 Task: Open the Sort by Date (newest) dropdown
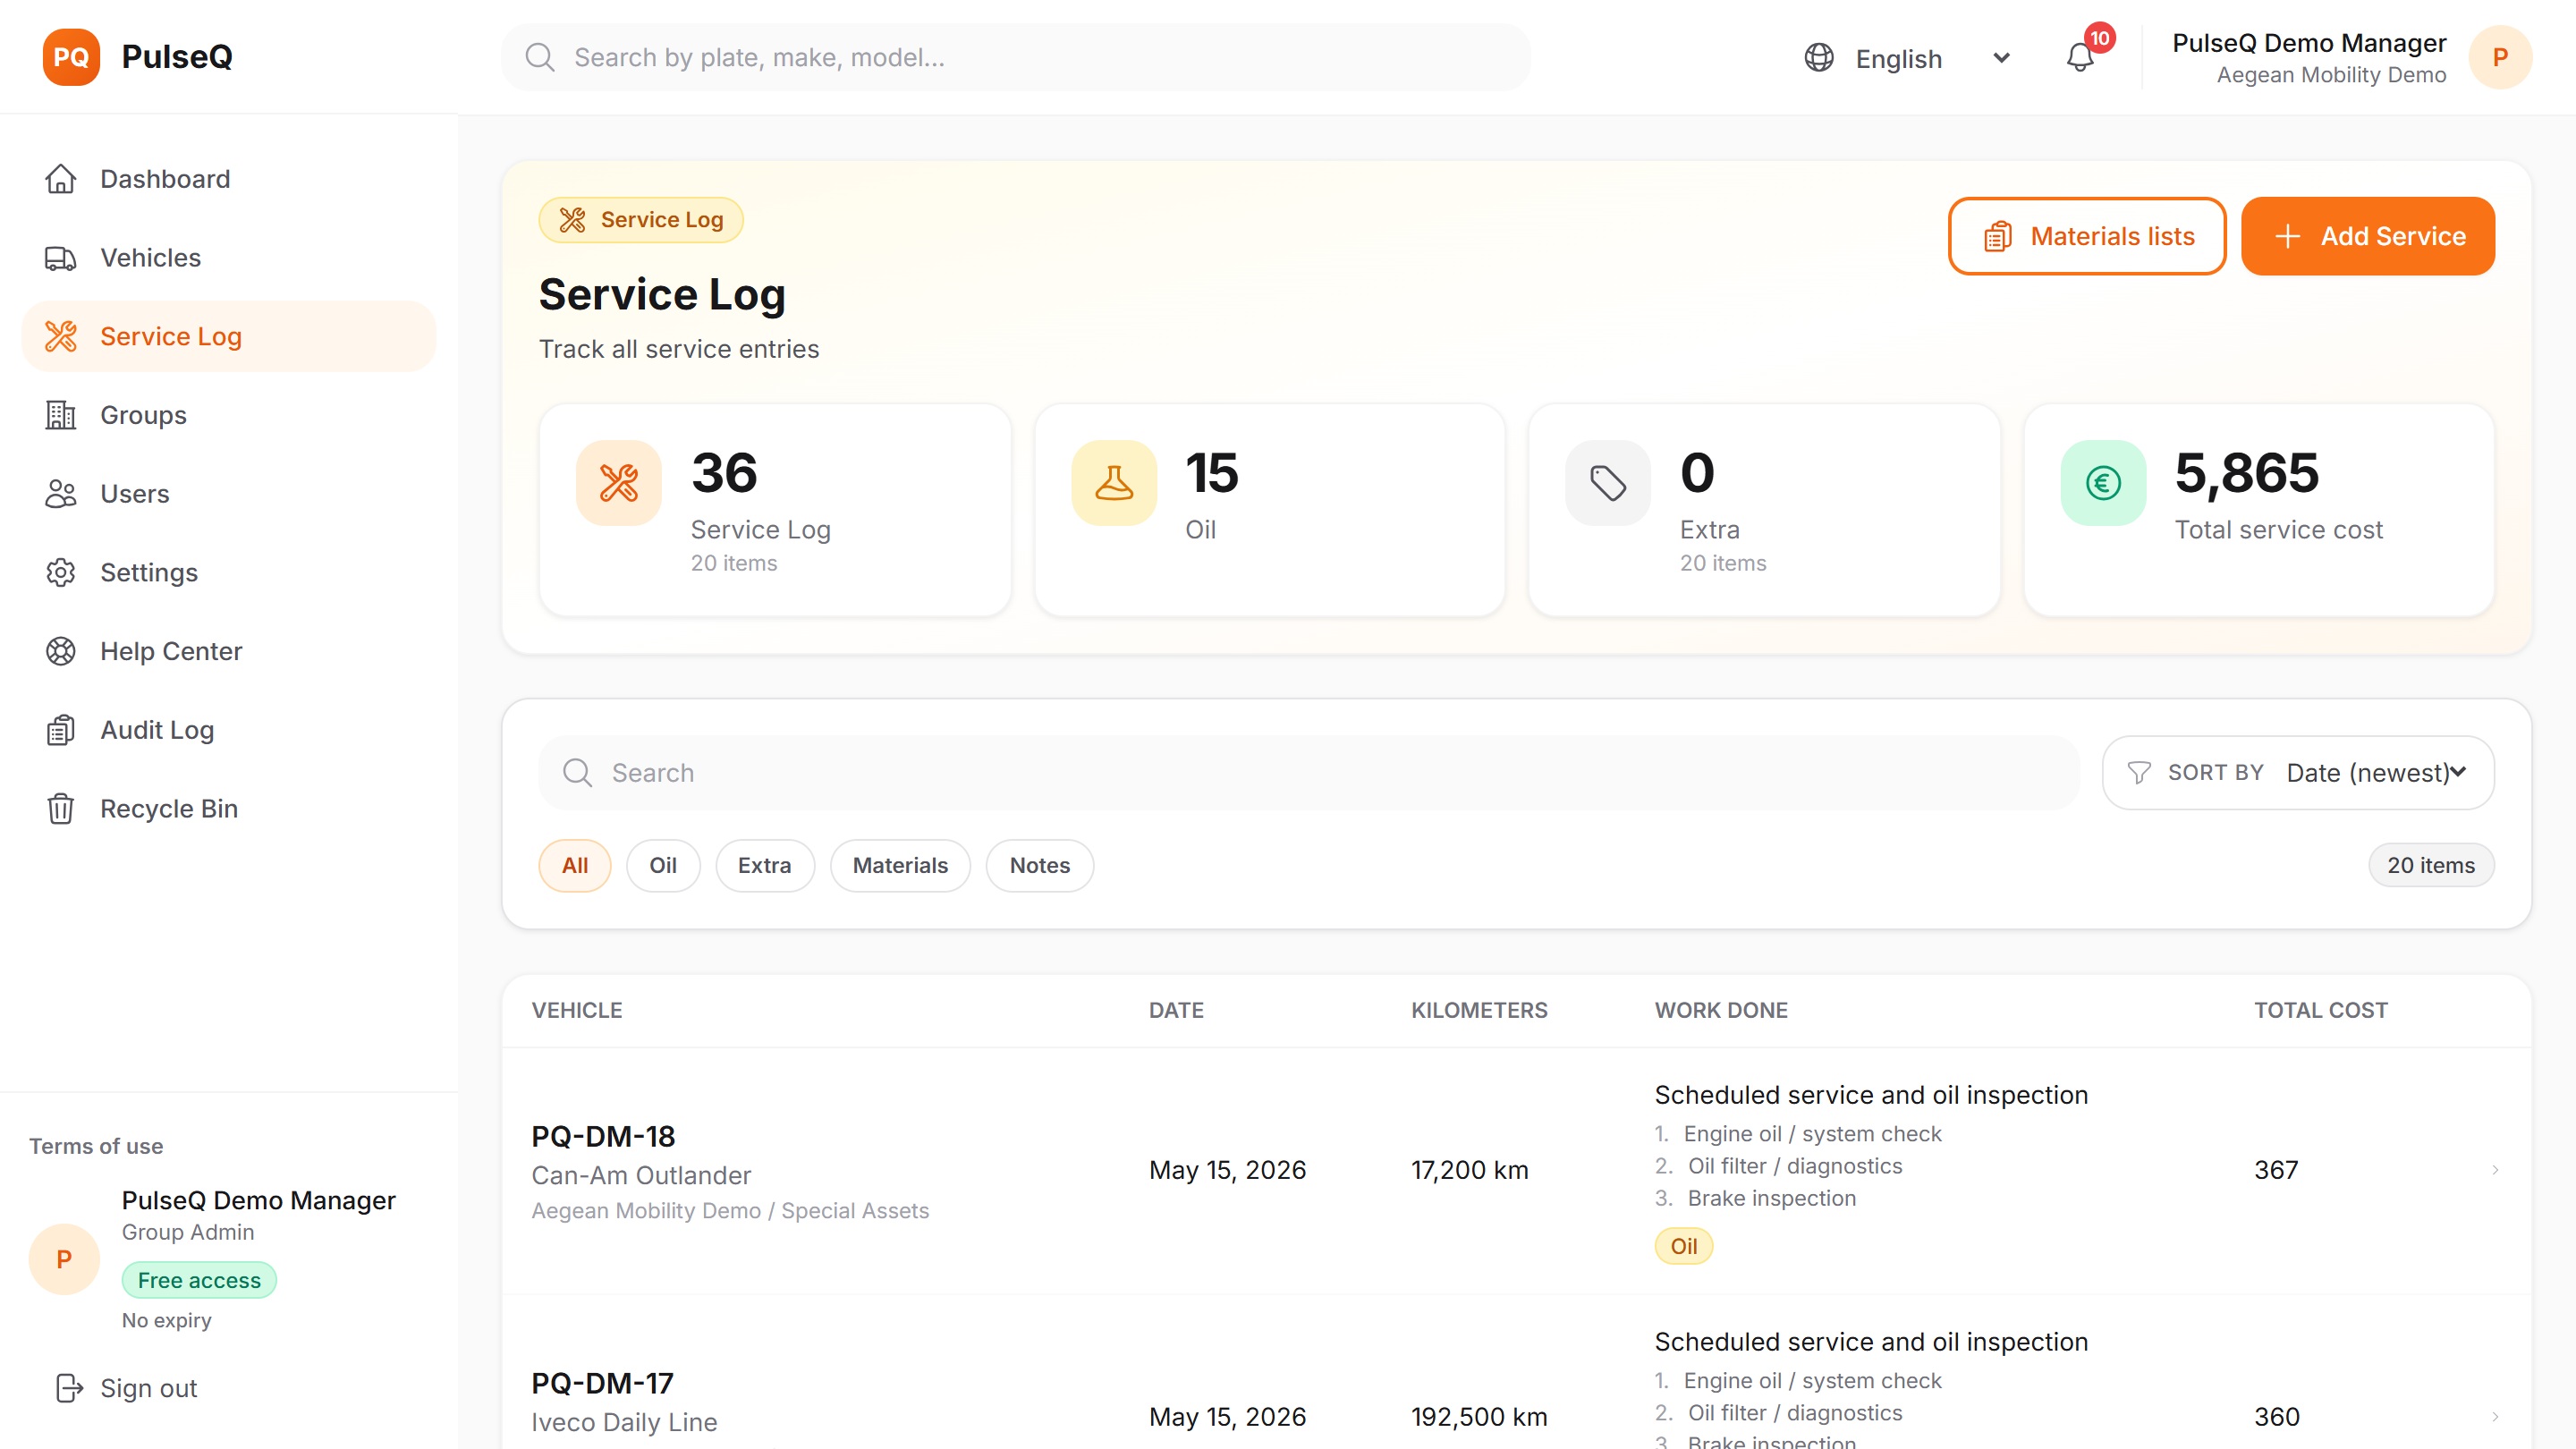2298,773
